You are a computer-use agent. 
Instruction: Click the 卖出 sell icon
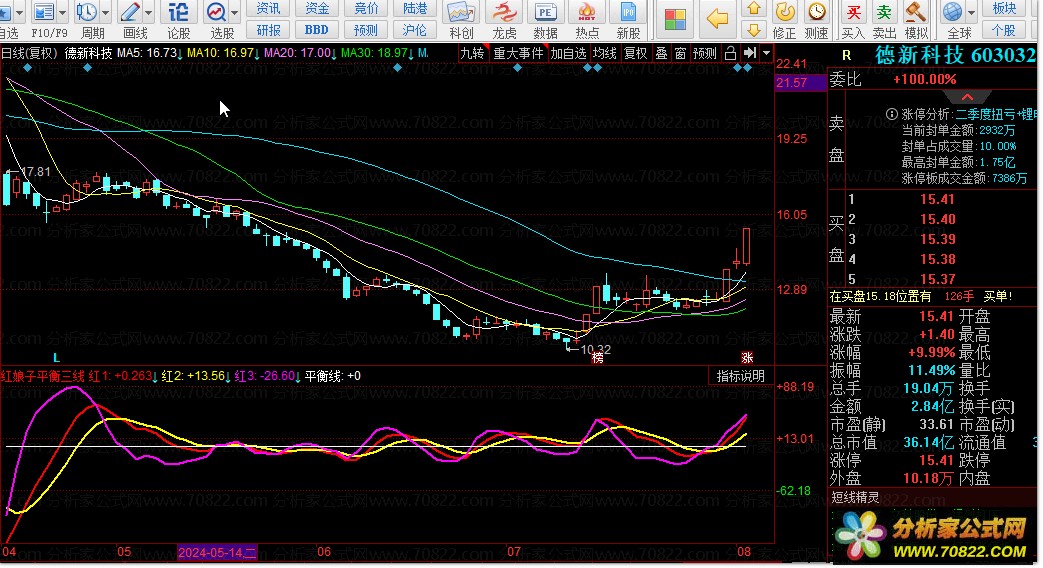tap(884, 12)
